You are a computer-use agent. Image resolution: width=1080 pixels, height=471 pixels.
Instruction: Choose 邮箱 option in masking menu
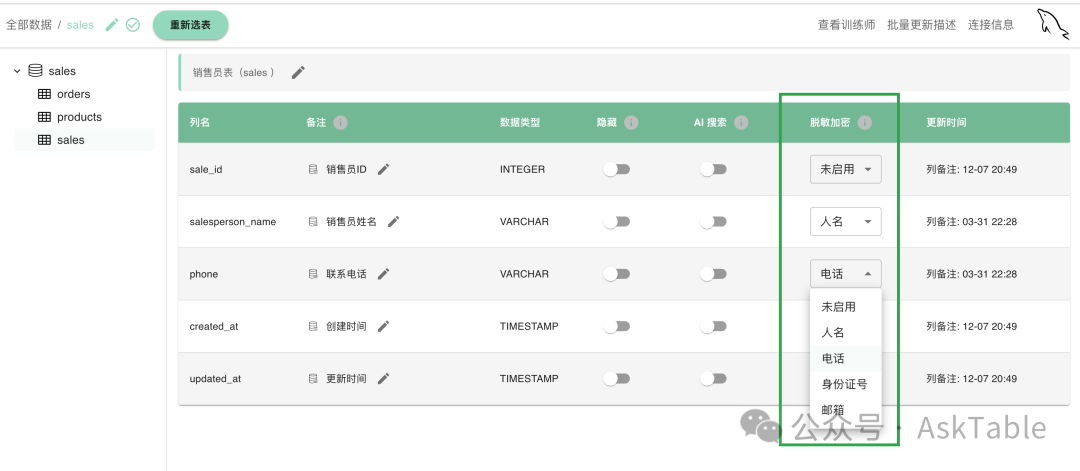(833, 410)
